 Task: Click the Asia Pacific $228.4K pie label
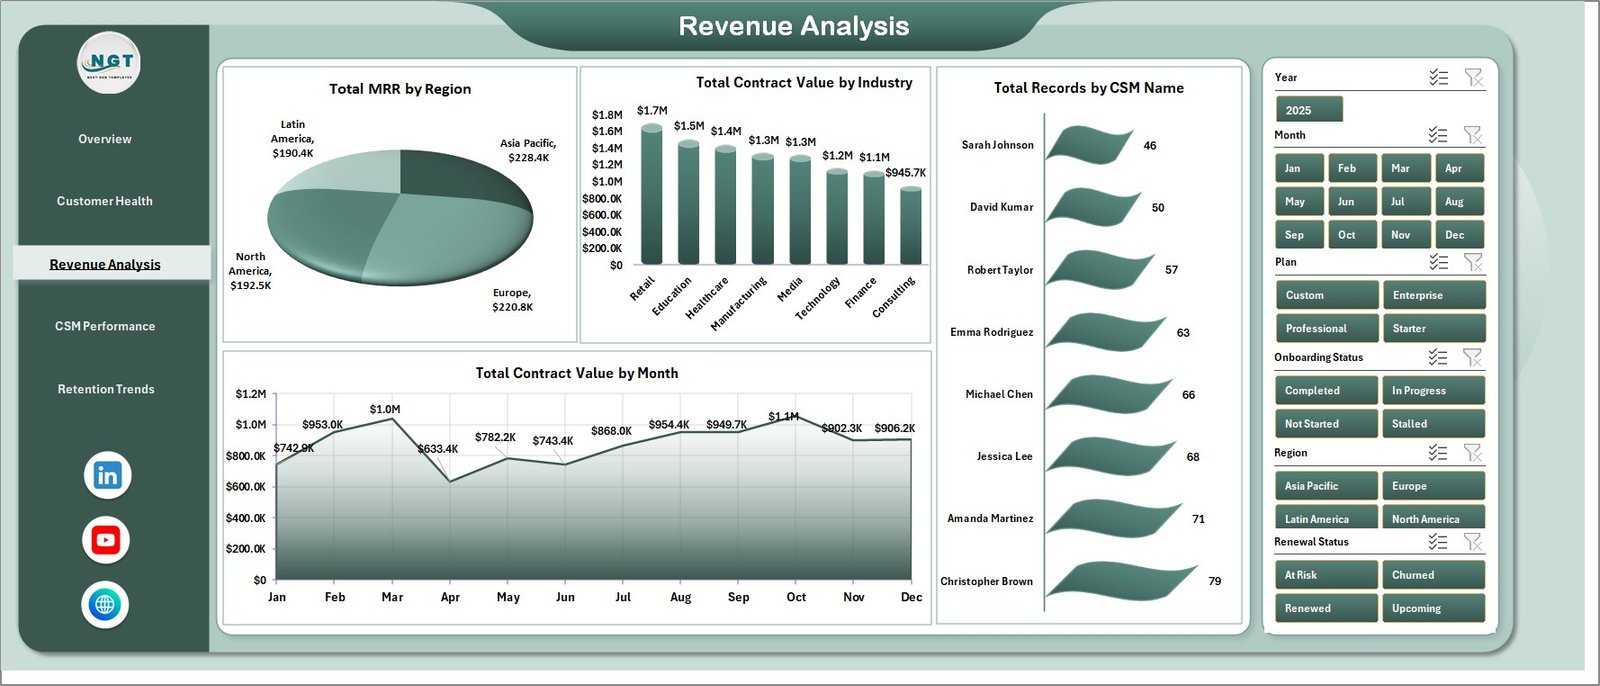(528, 150)
